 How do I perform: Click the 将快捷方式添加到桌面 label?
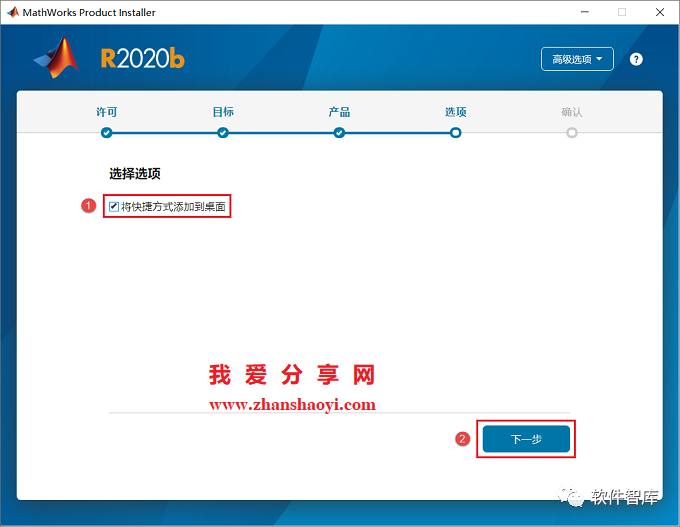point(173,206)
